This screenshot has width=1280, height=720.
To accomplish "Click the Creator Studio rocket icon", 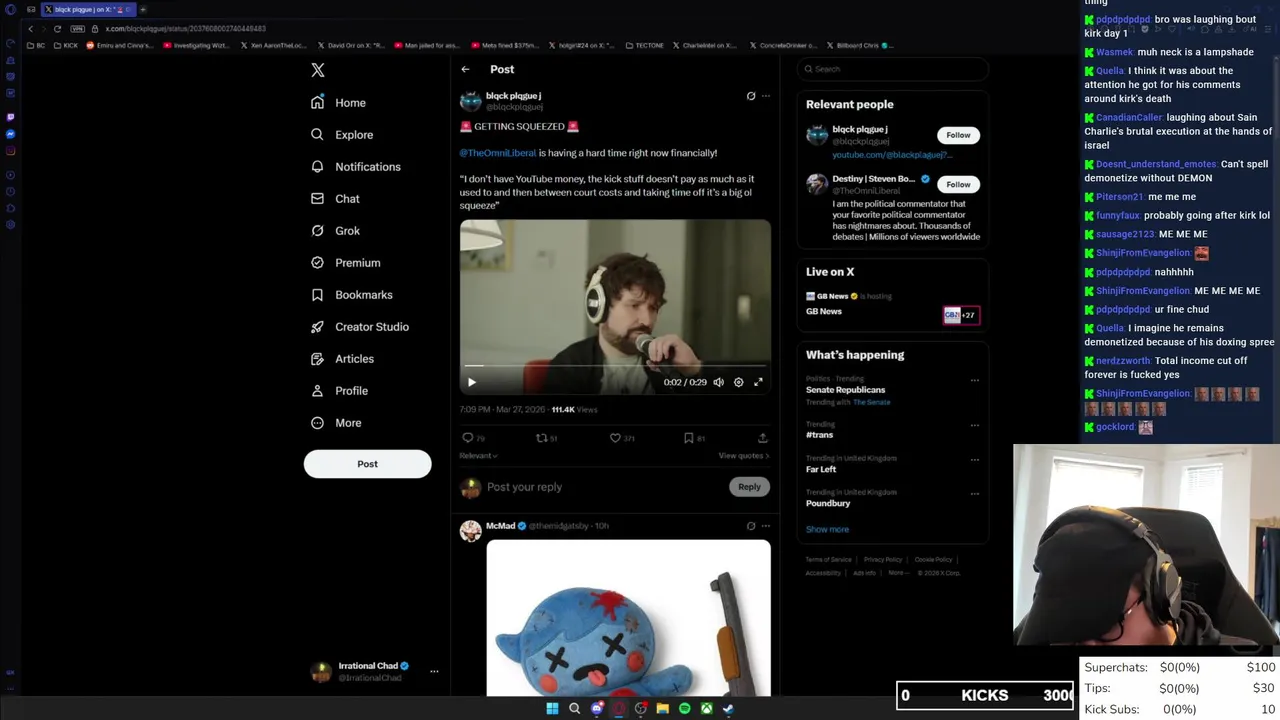I will [x=317, y=327].
